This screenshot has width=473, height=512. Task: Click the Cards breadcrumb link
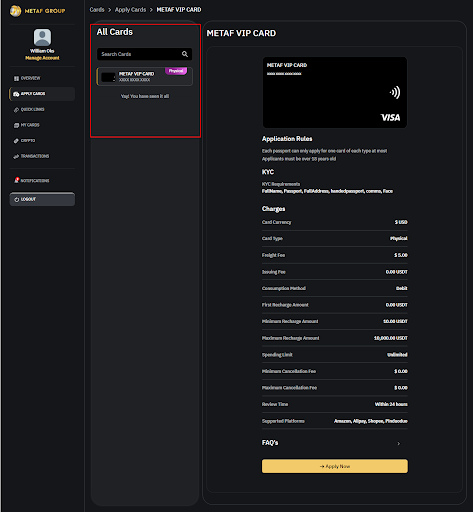[x=97, y=10]
